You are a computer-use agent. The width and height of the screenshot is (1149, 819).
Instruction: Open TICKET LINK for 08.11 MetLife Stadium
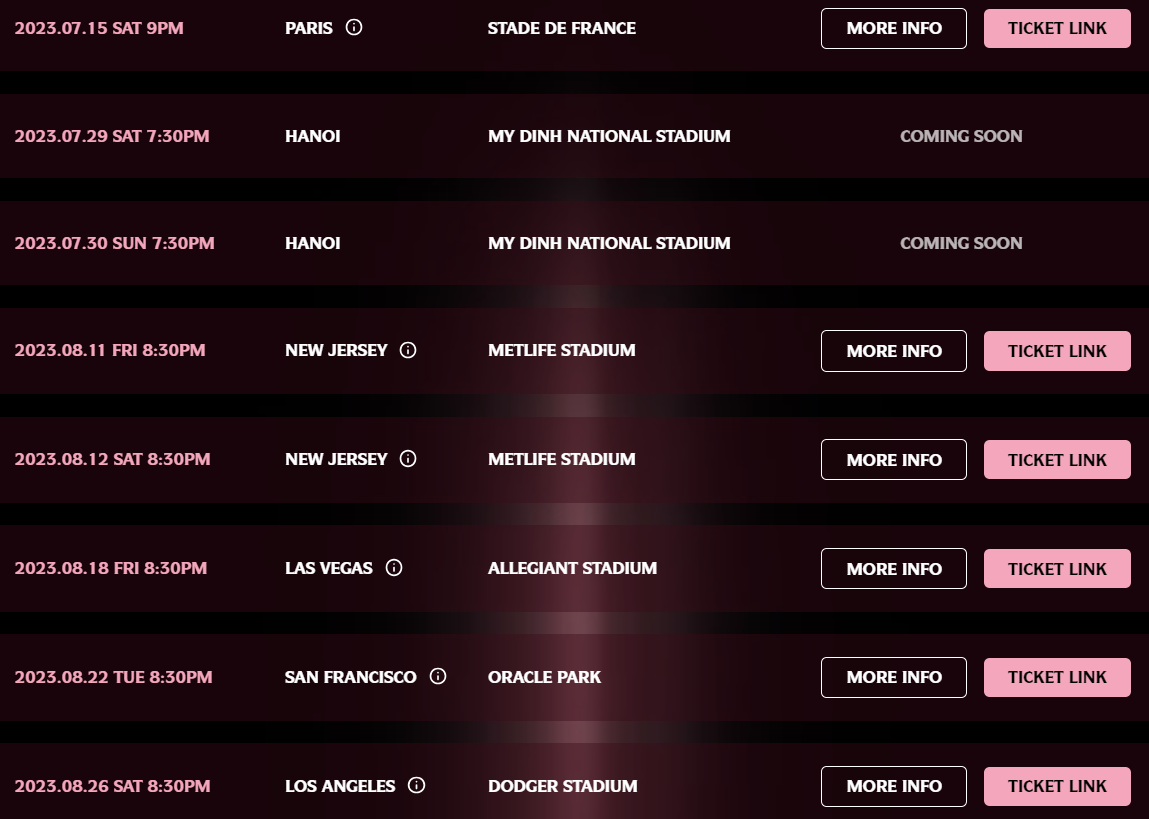tap(1057, 351)
